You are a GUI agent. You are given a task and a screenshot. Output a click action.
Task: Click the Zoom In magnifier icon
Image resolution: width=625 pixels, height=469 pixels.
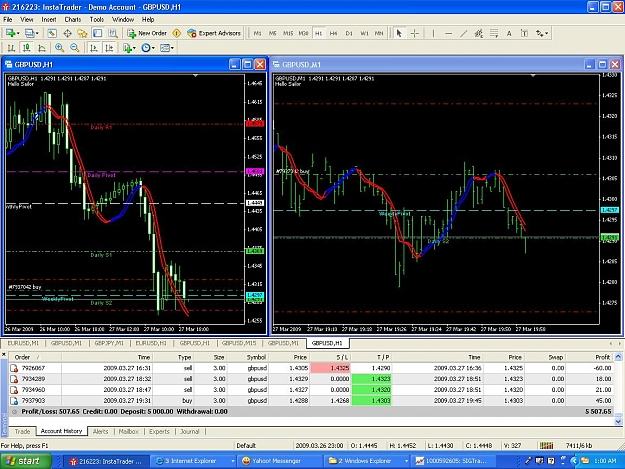(59, 48)
